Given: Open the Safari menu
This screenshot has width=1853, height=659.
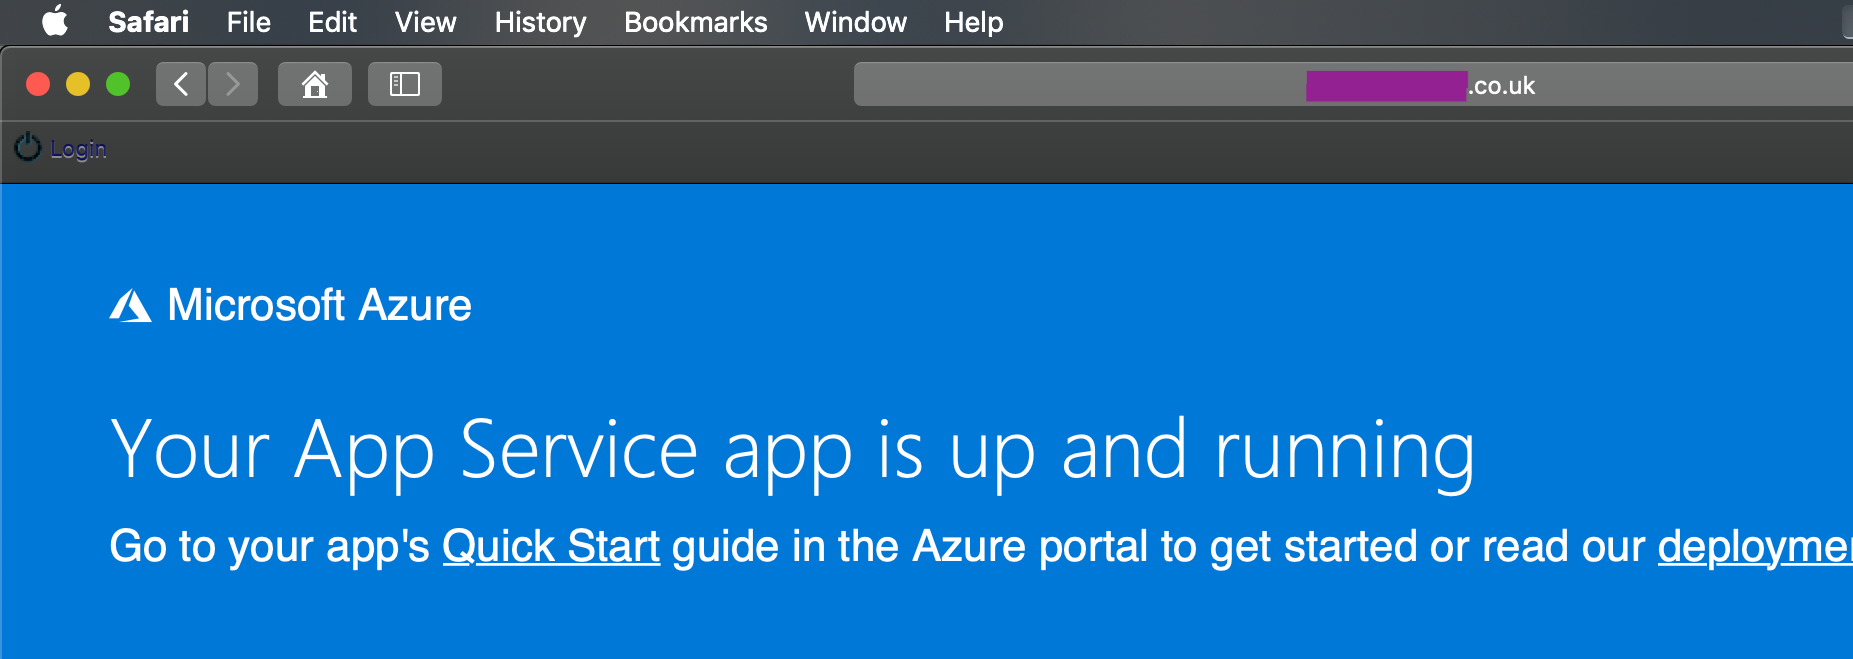Looking at the screenshot, I should click(x=148, y=22).
